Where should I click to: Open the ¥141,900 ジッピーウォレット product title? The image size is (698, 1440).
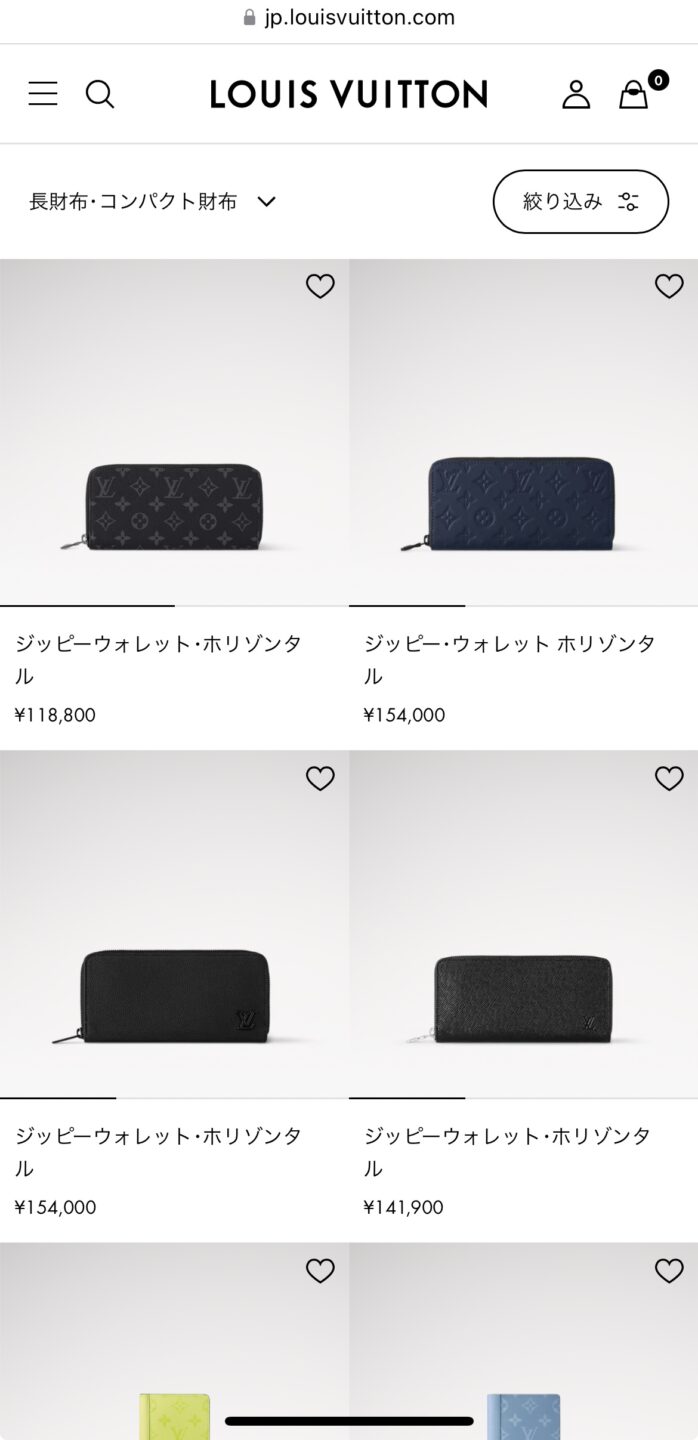(508, 1152)
